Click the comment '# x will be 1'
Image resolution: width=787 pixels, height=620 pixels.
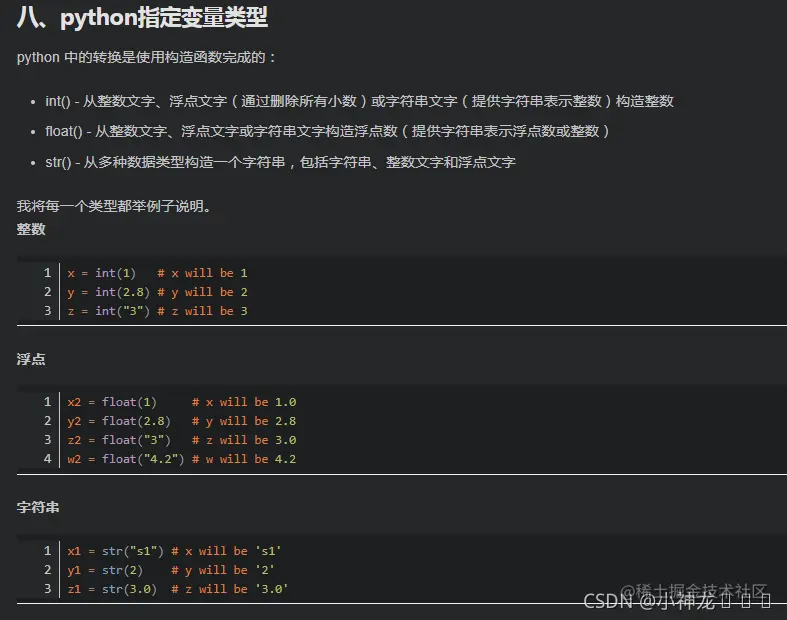pos(202,273)
